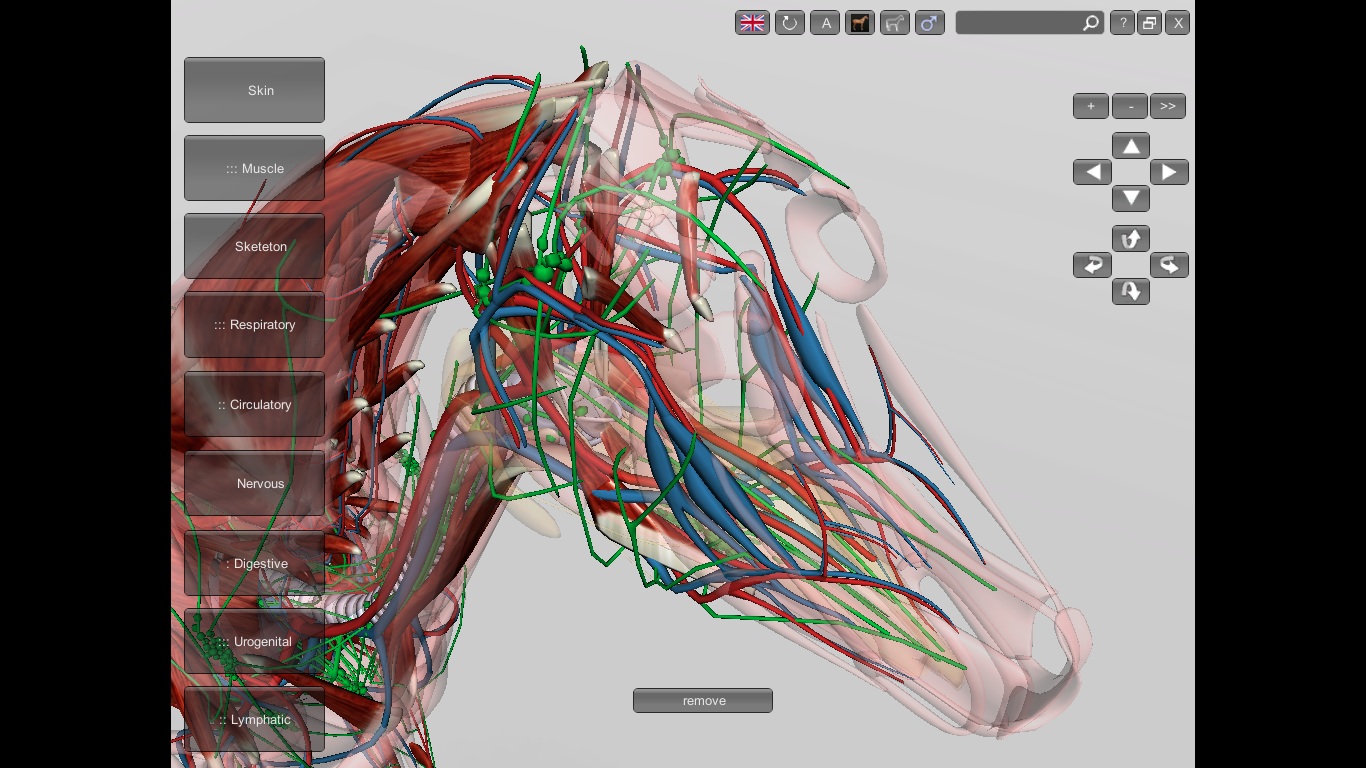Pan view left with the triangle arrow

pos(1092,173)
